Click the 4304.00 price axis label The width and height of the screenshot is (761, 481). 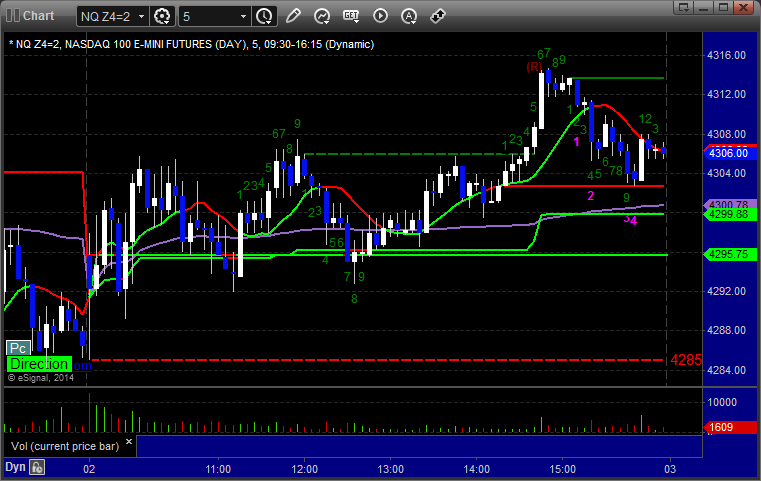[727, 173]
